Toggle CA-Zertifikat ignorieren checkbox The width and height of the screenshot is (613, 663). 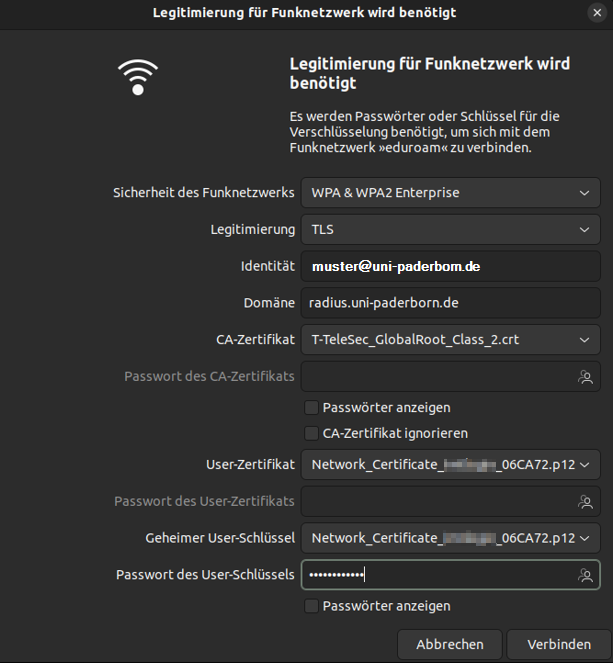click(312, 434)
